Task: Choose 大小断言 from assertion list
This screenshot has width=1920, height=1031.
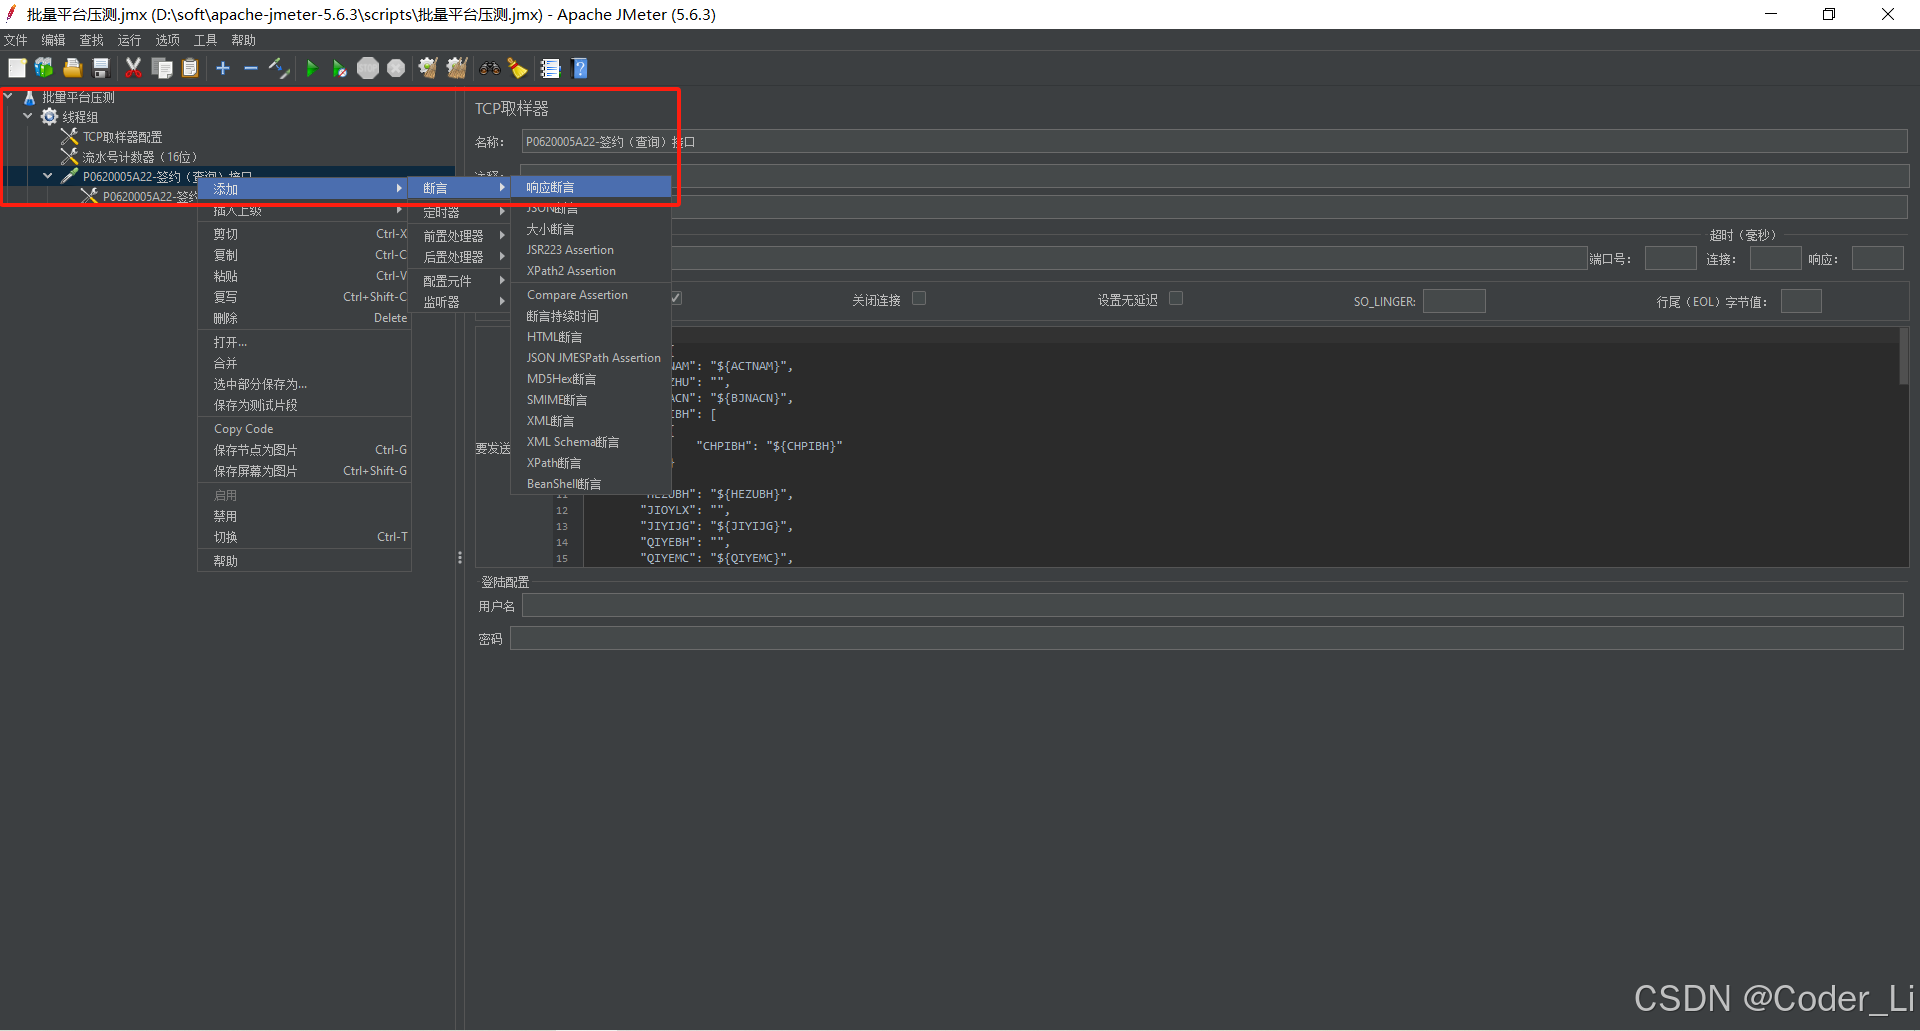Action: tap(591, 229)
